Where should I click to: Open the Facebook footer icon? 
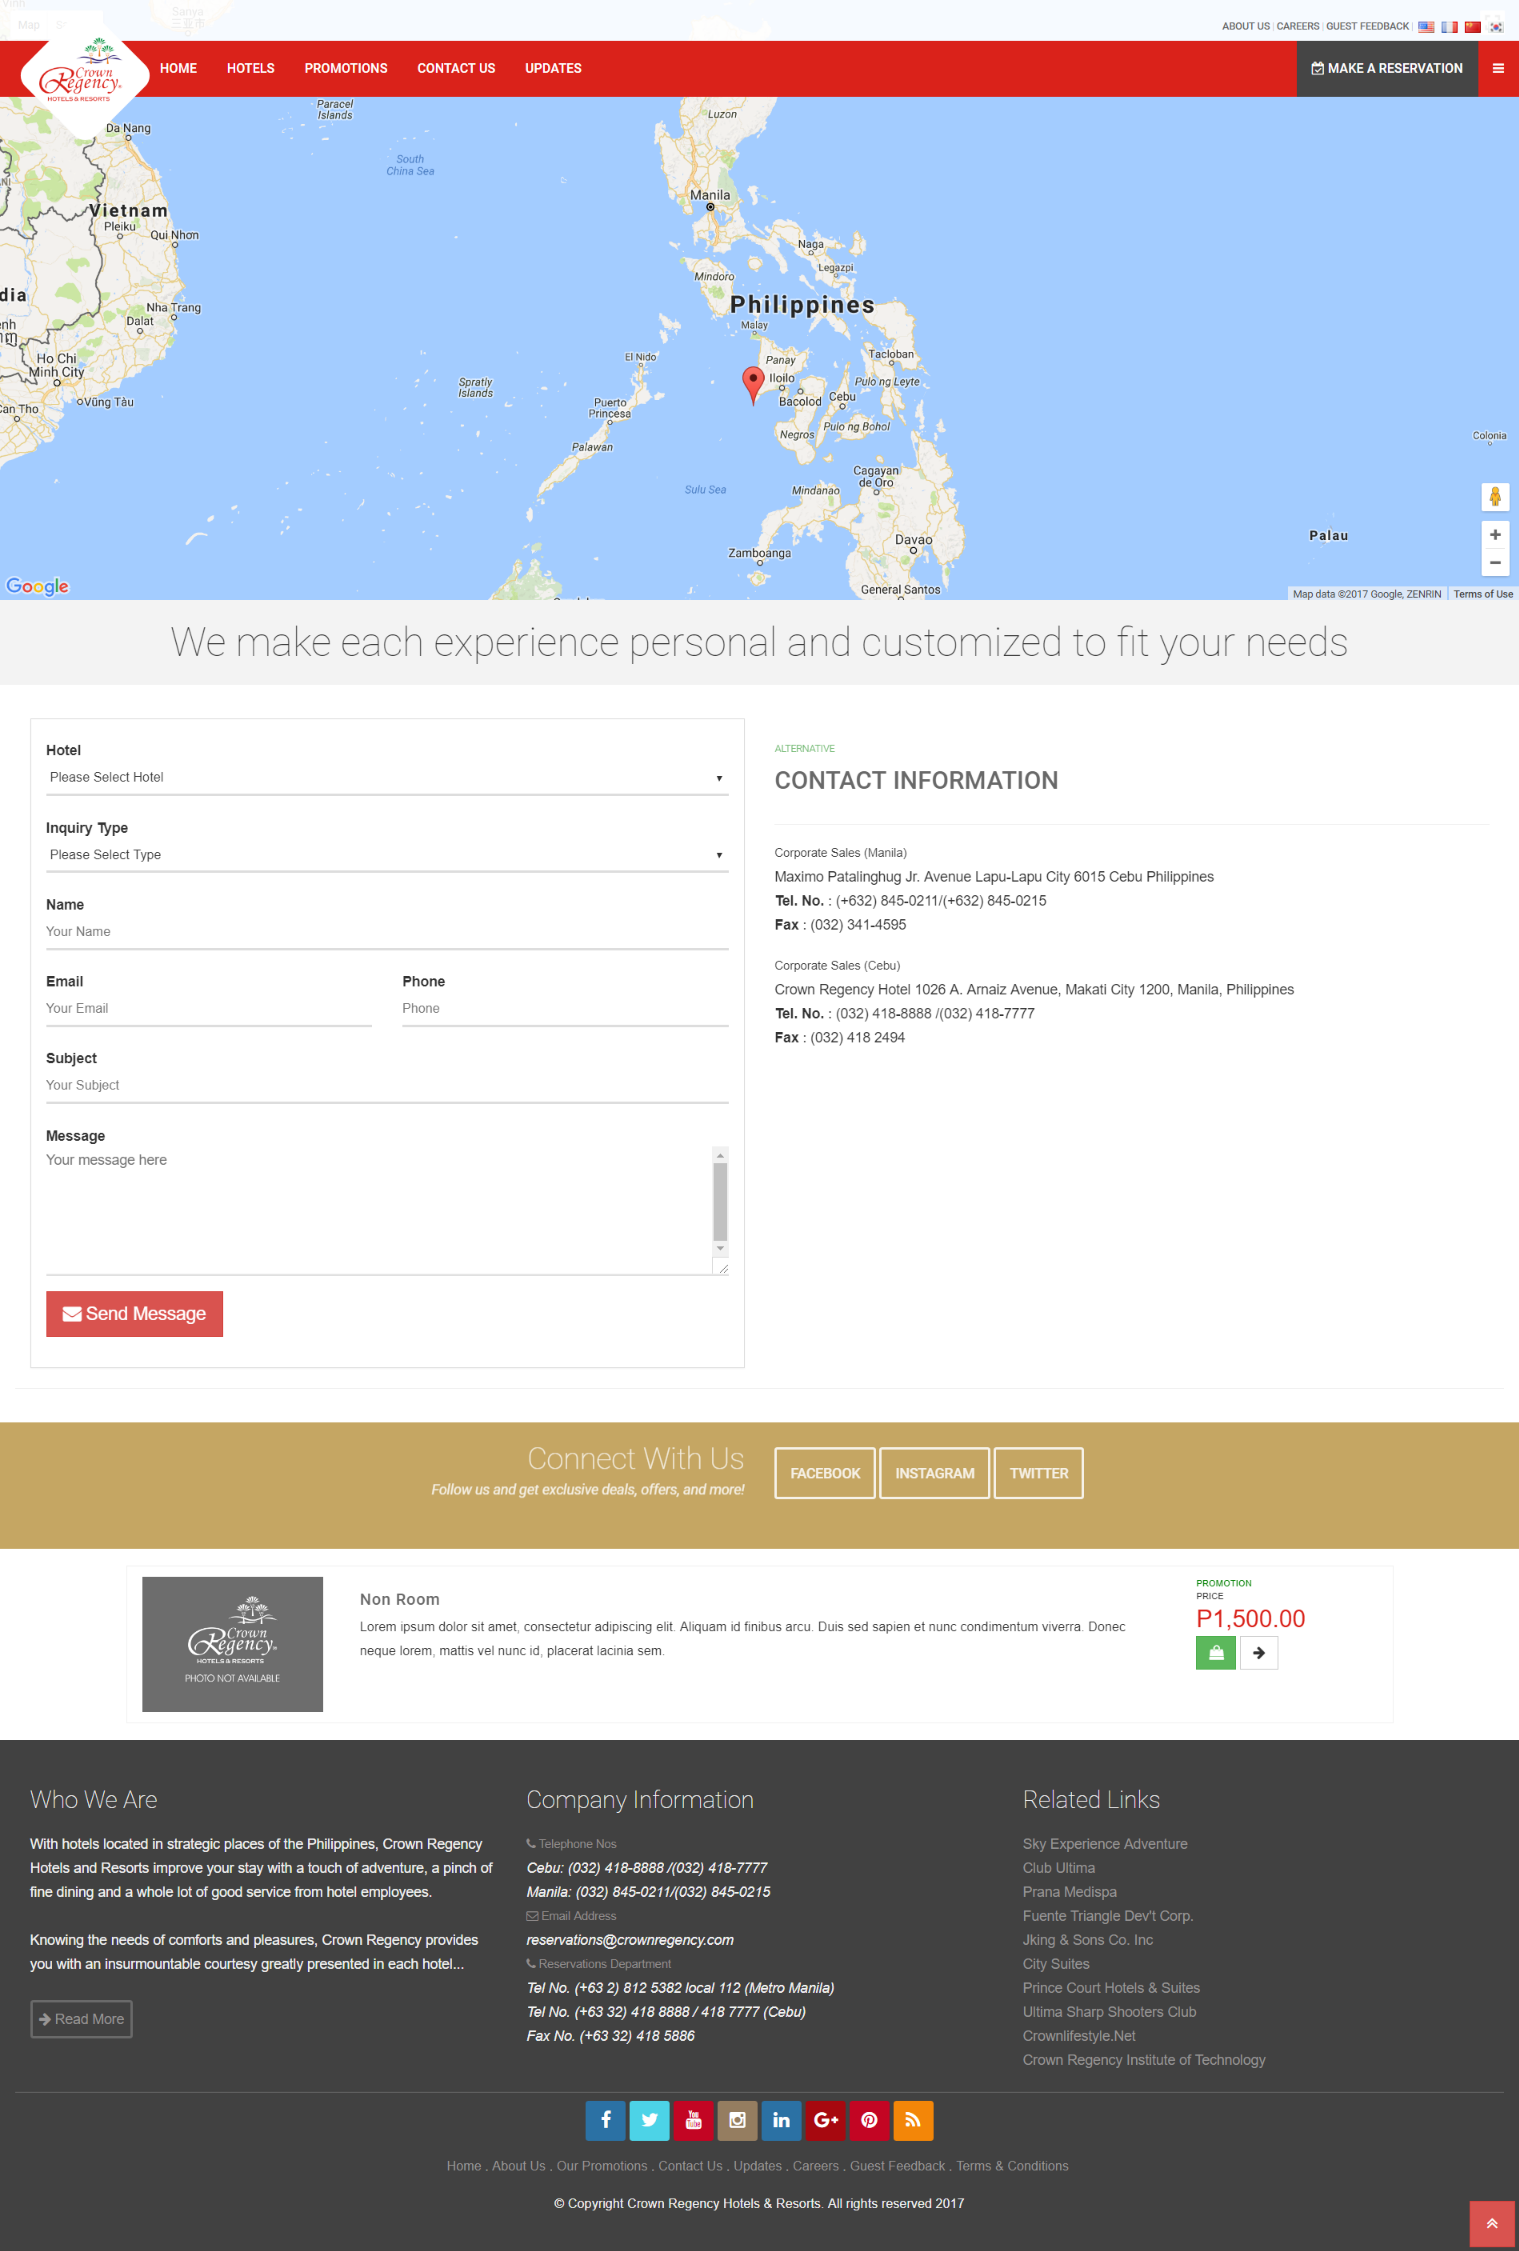tap(605, 2120)
